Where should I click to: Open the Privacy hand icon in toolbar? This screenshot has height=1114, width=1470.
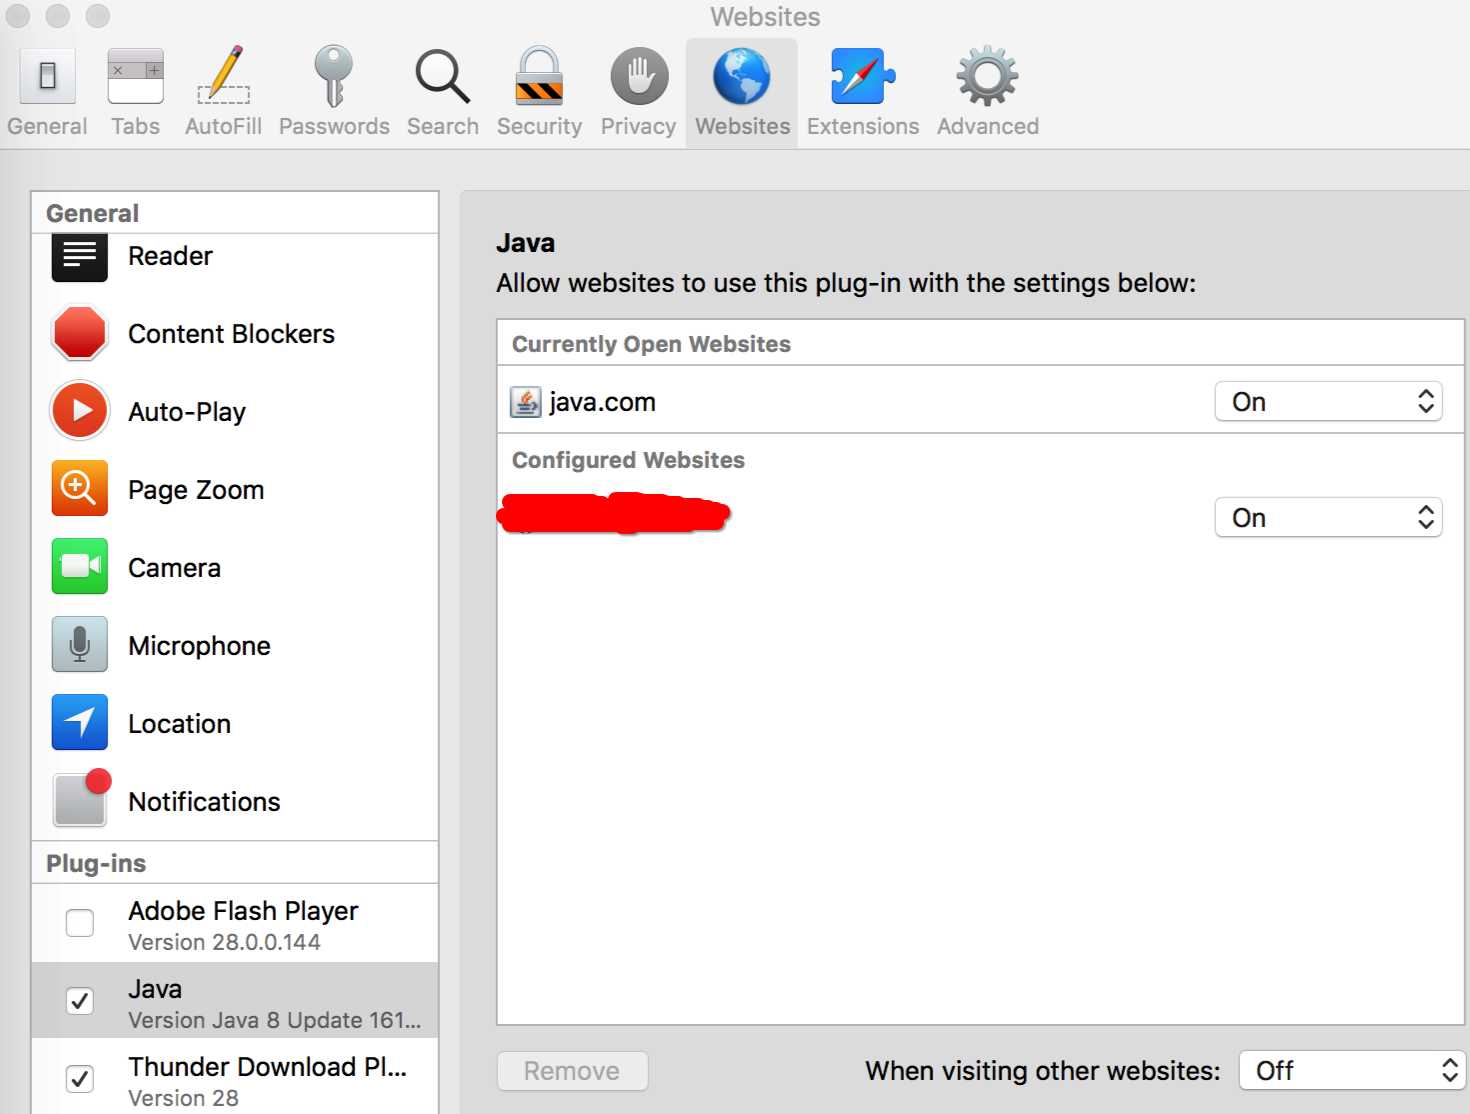639,77
